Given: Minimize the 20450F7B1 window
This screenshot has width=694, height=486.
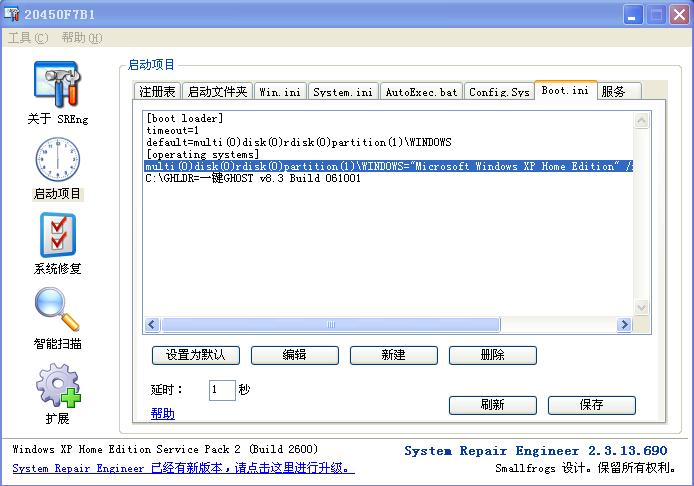Looking at the screenshot, I should [632, 15].
